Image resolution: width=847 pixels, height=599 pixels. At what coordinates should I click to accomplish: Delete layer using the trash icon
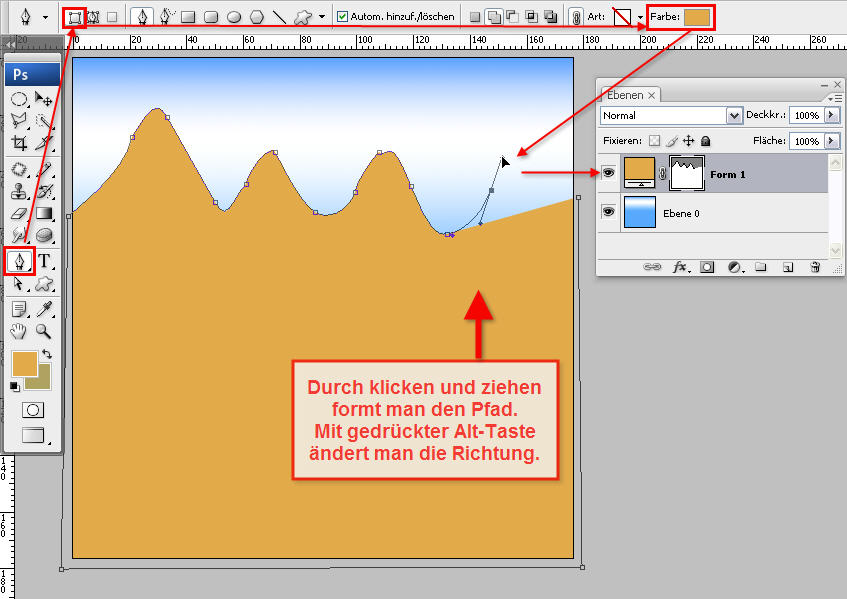(815, 267)
